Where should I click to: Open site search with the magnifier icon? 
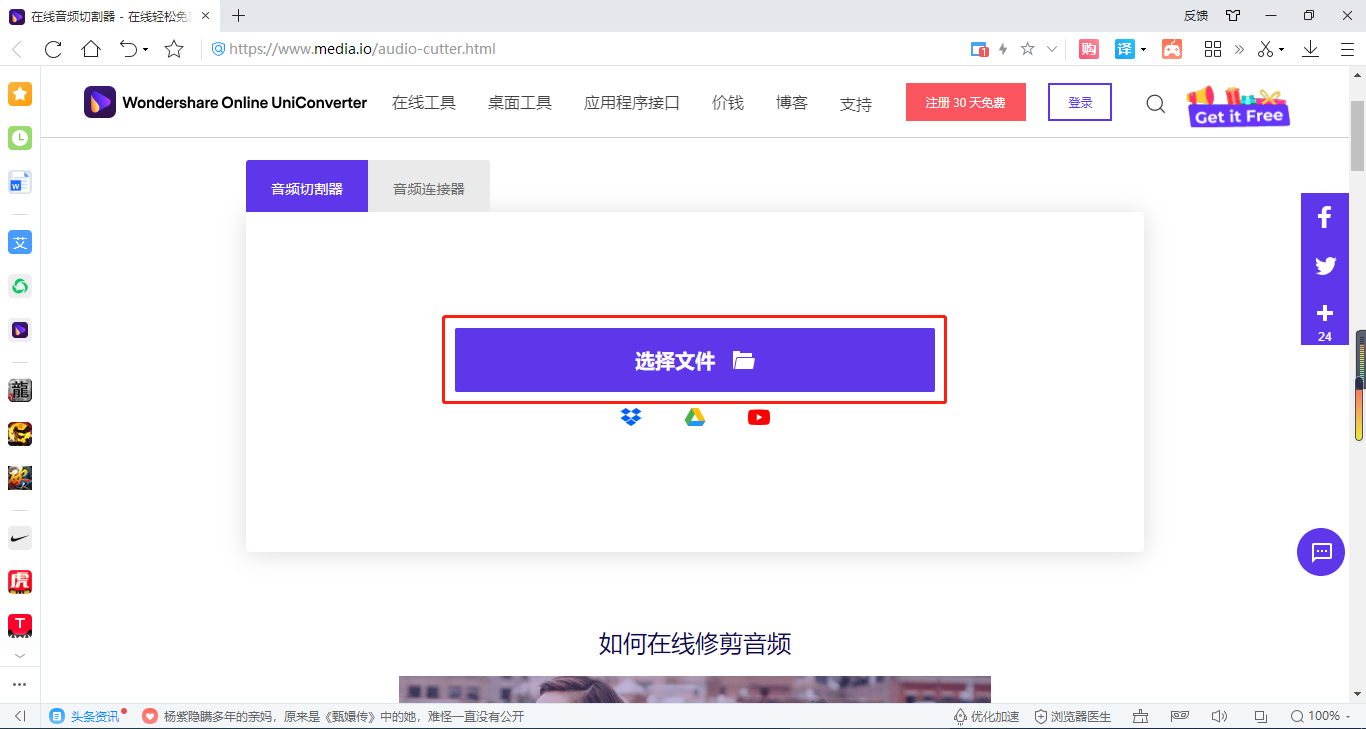click(1155, 103)
